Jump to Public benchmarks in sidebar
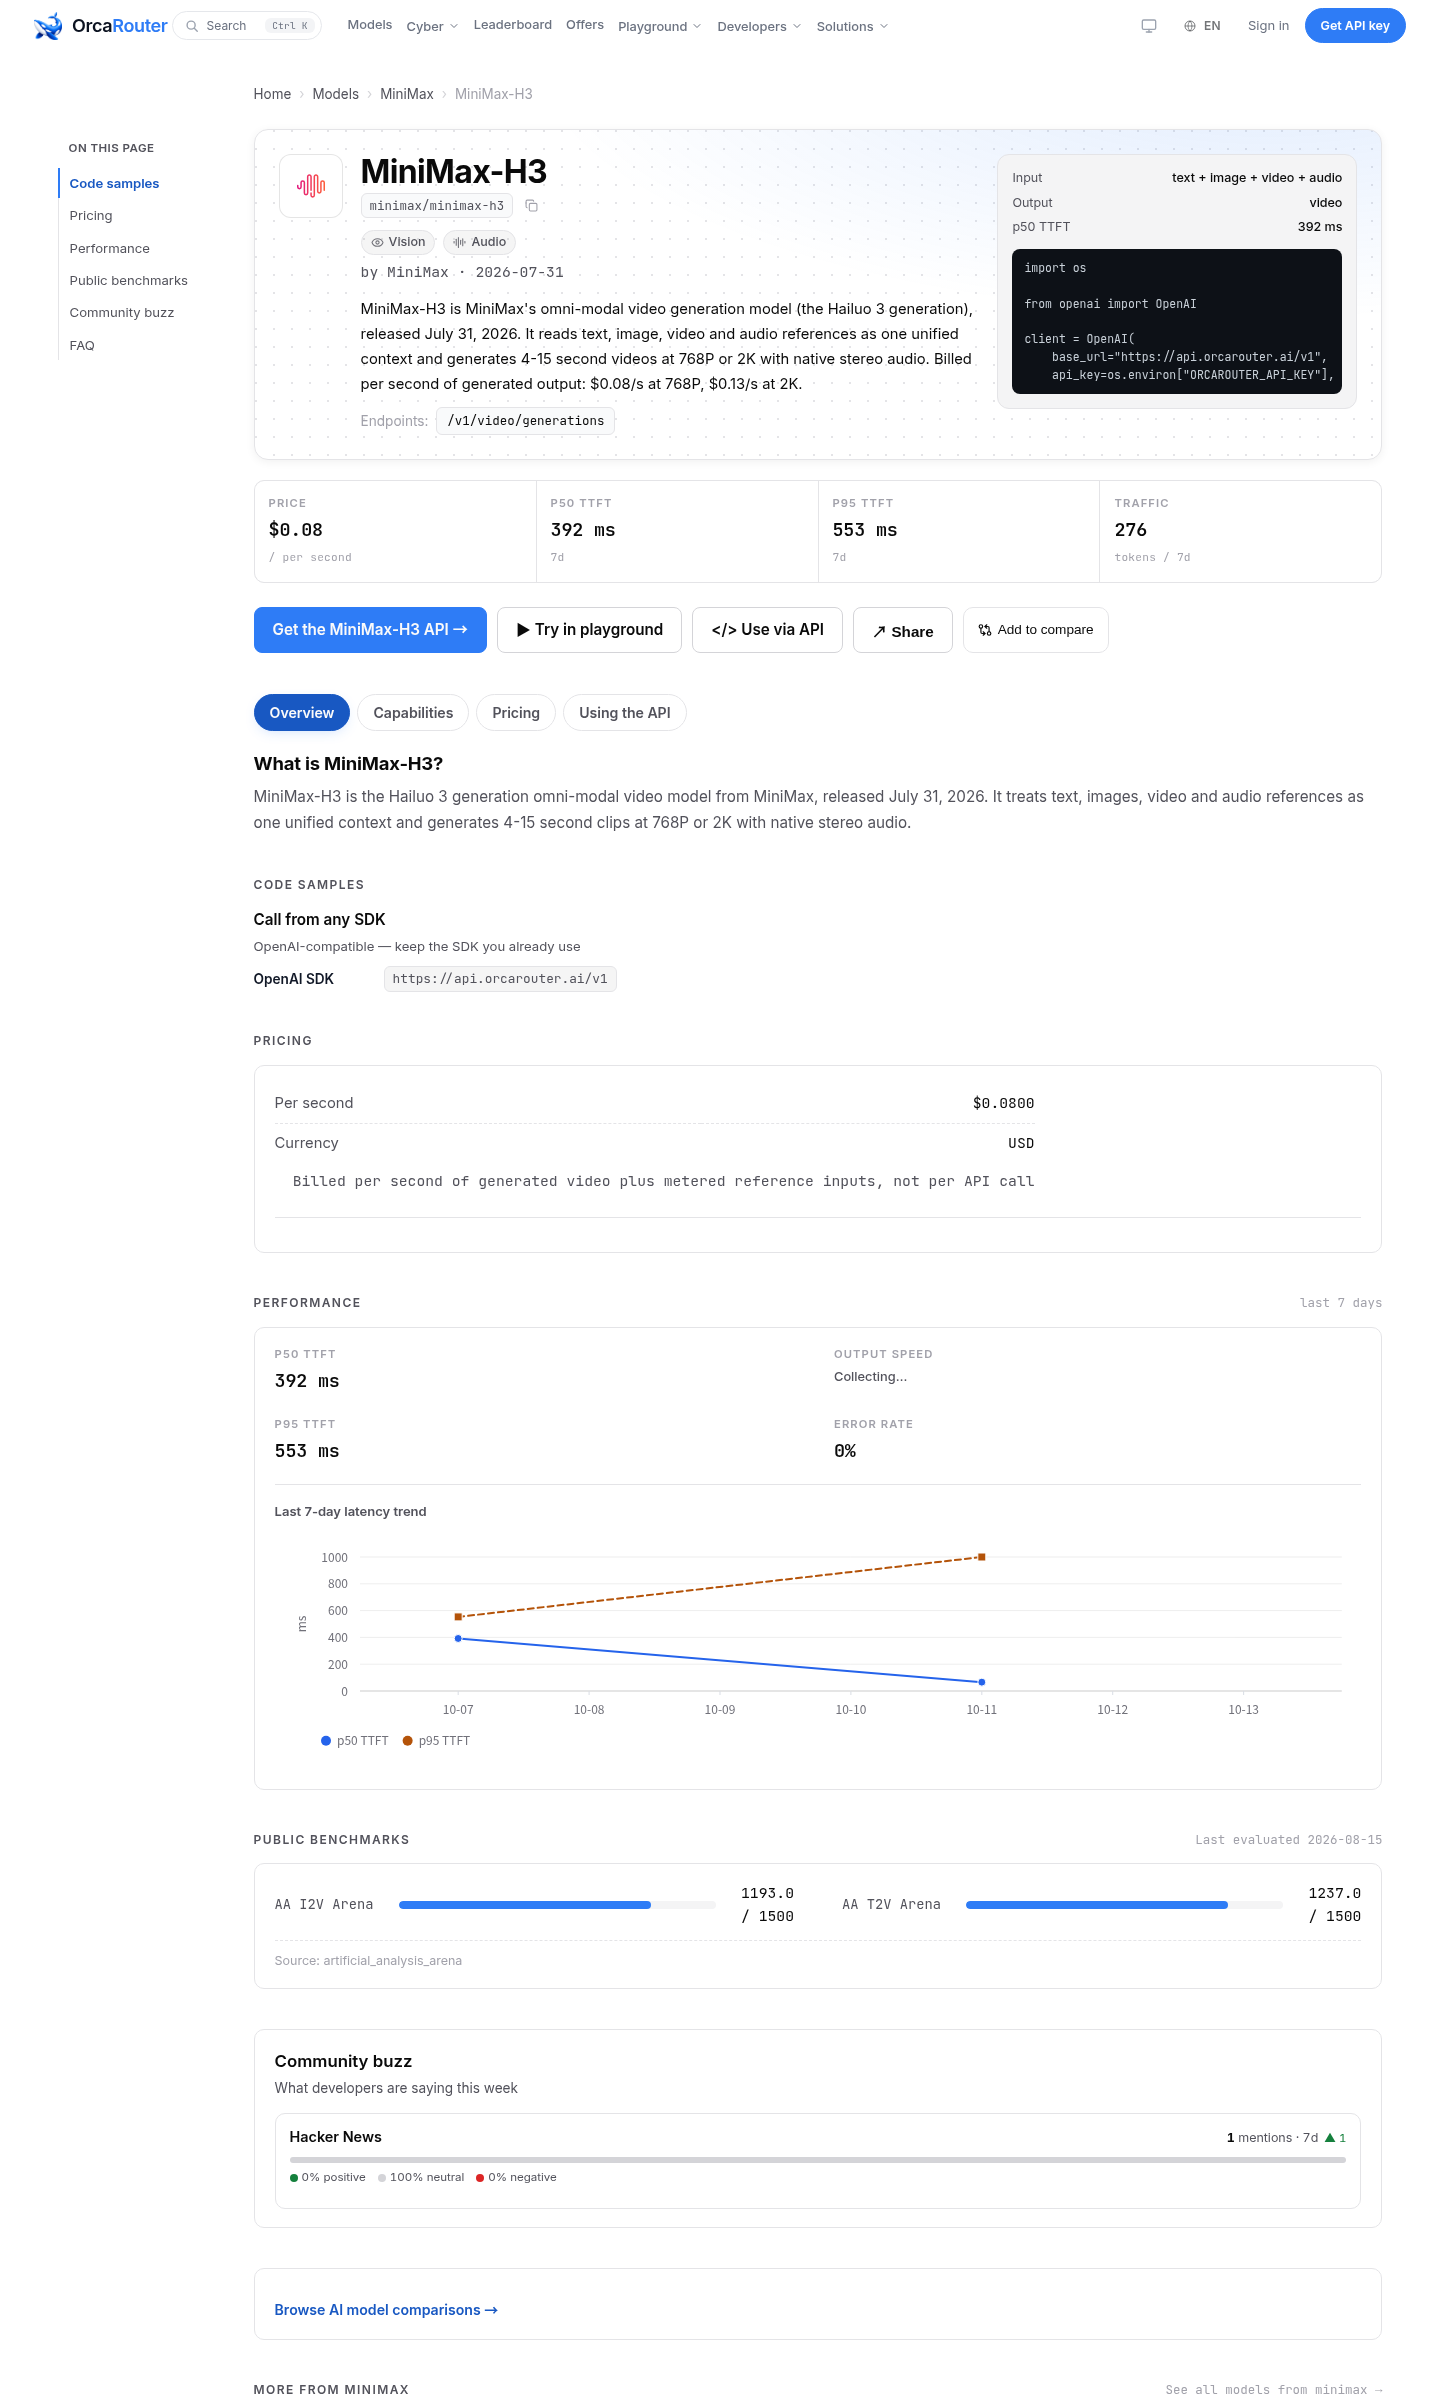1440x2400 pixels. [129, 281]
